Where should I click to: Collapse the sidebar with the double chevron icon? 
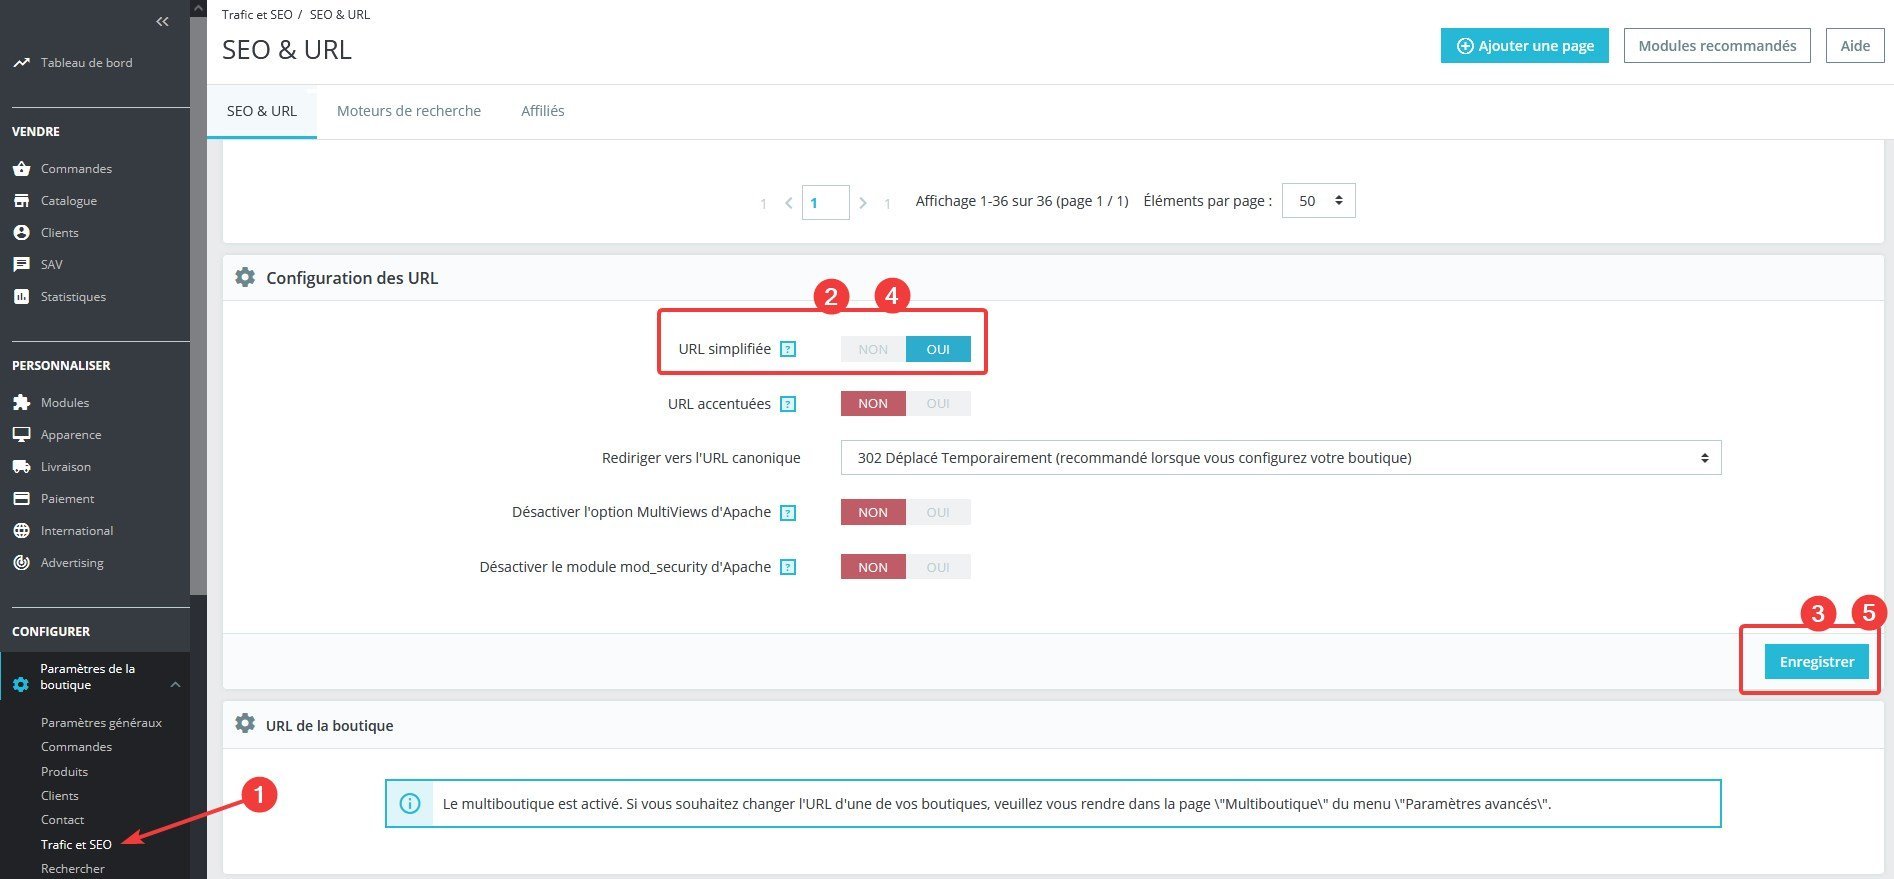162,21
